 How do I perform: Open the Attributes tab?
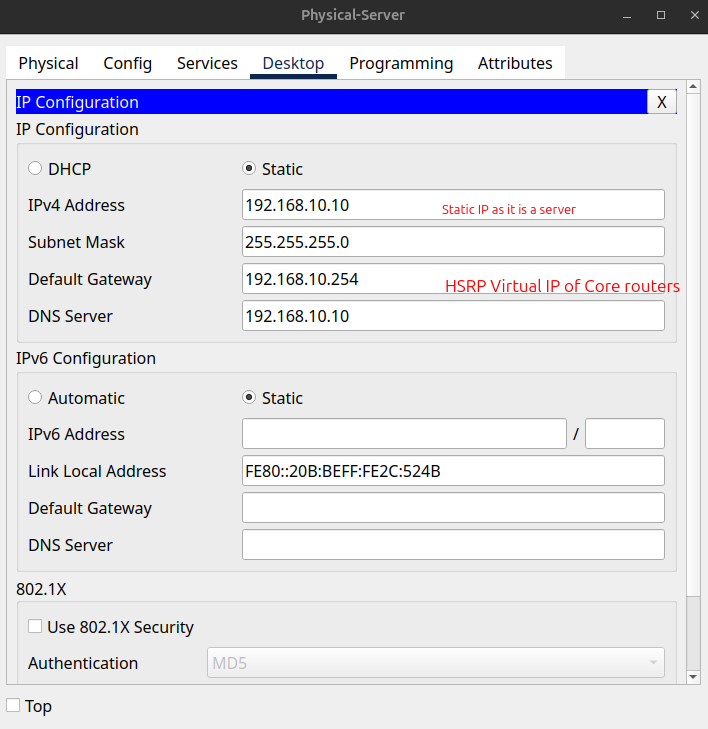[515, 63]
